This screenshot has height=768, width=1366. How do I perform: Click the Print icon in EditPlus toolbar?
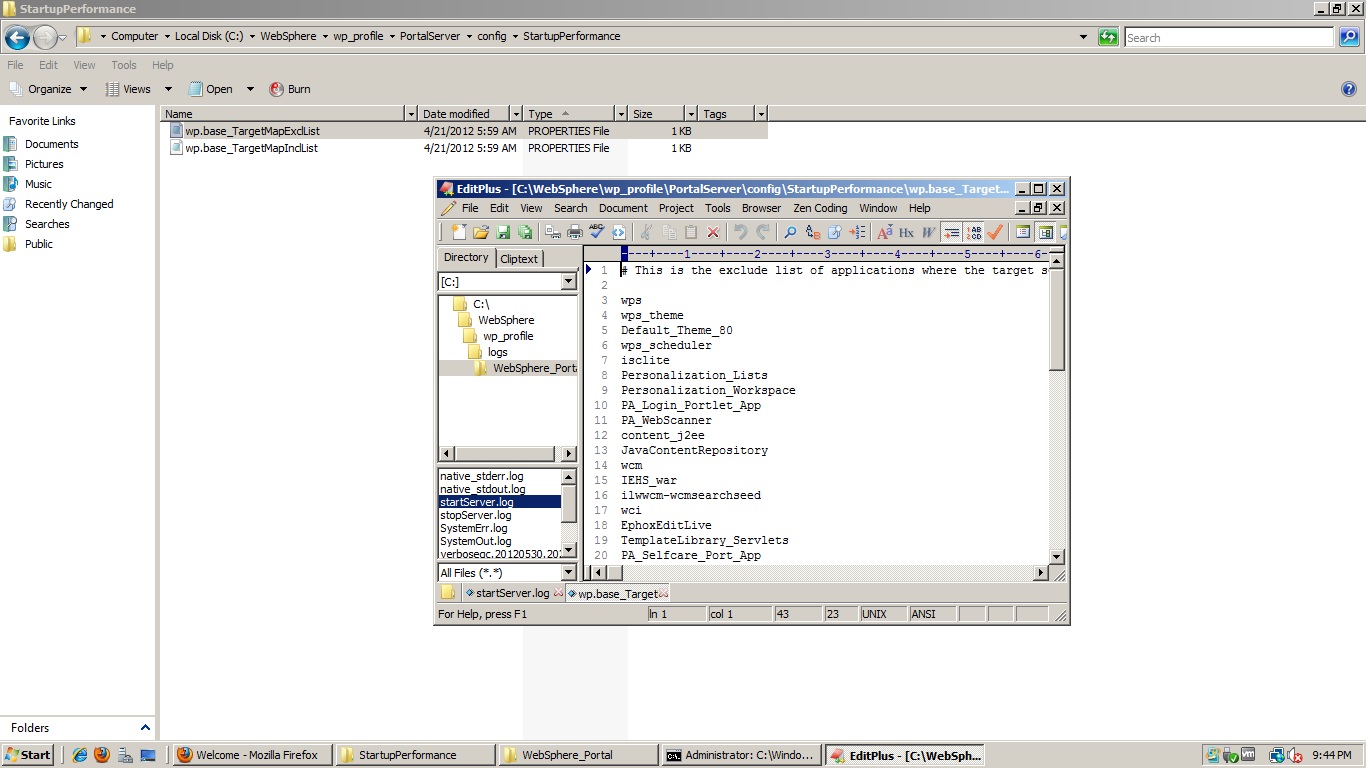point(575,232)
